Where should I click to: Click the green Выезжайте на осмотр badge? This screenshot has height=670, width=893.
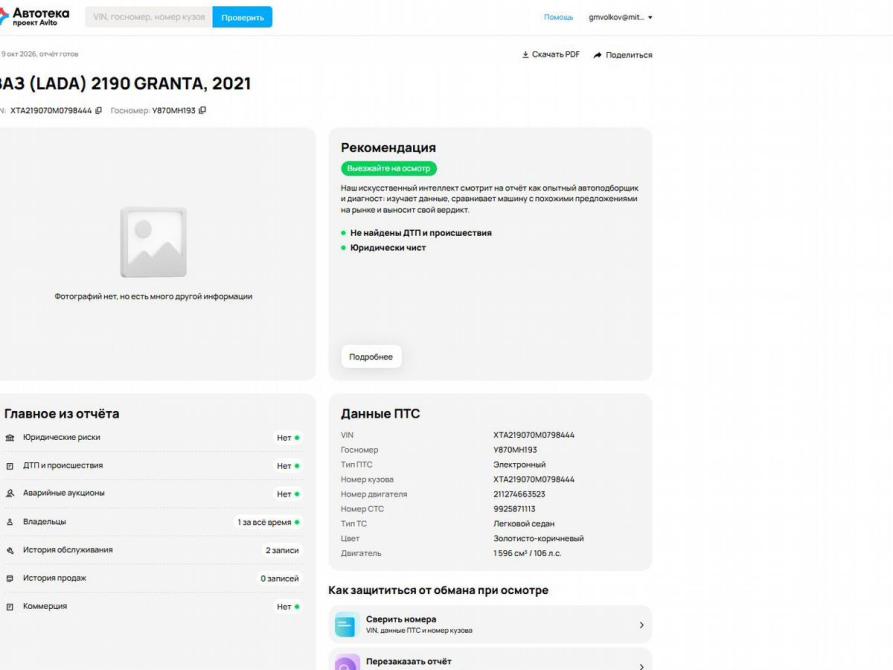(x=389, y=169)
